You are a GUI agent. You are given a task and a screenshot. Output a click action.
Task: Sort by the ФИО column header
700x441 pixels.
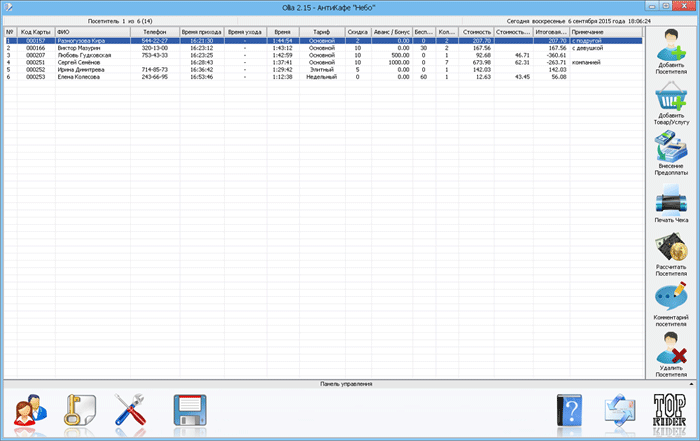coord(93,32)
